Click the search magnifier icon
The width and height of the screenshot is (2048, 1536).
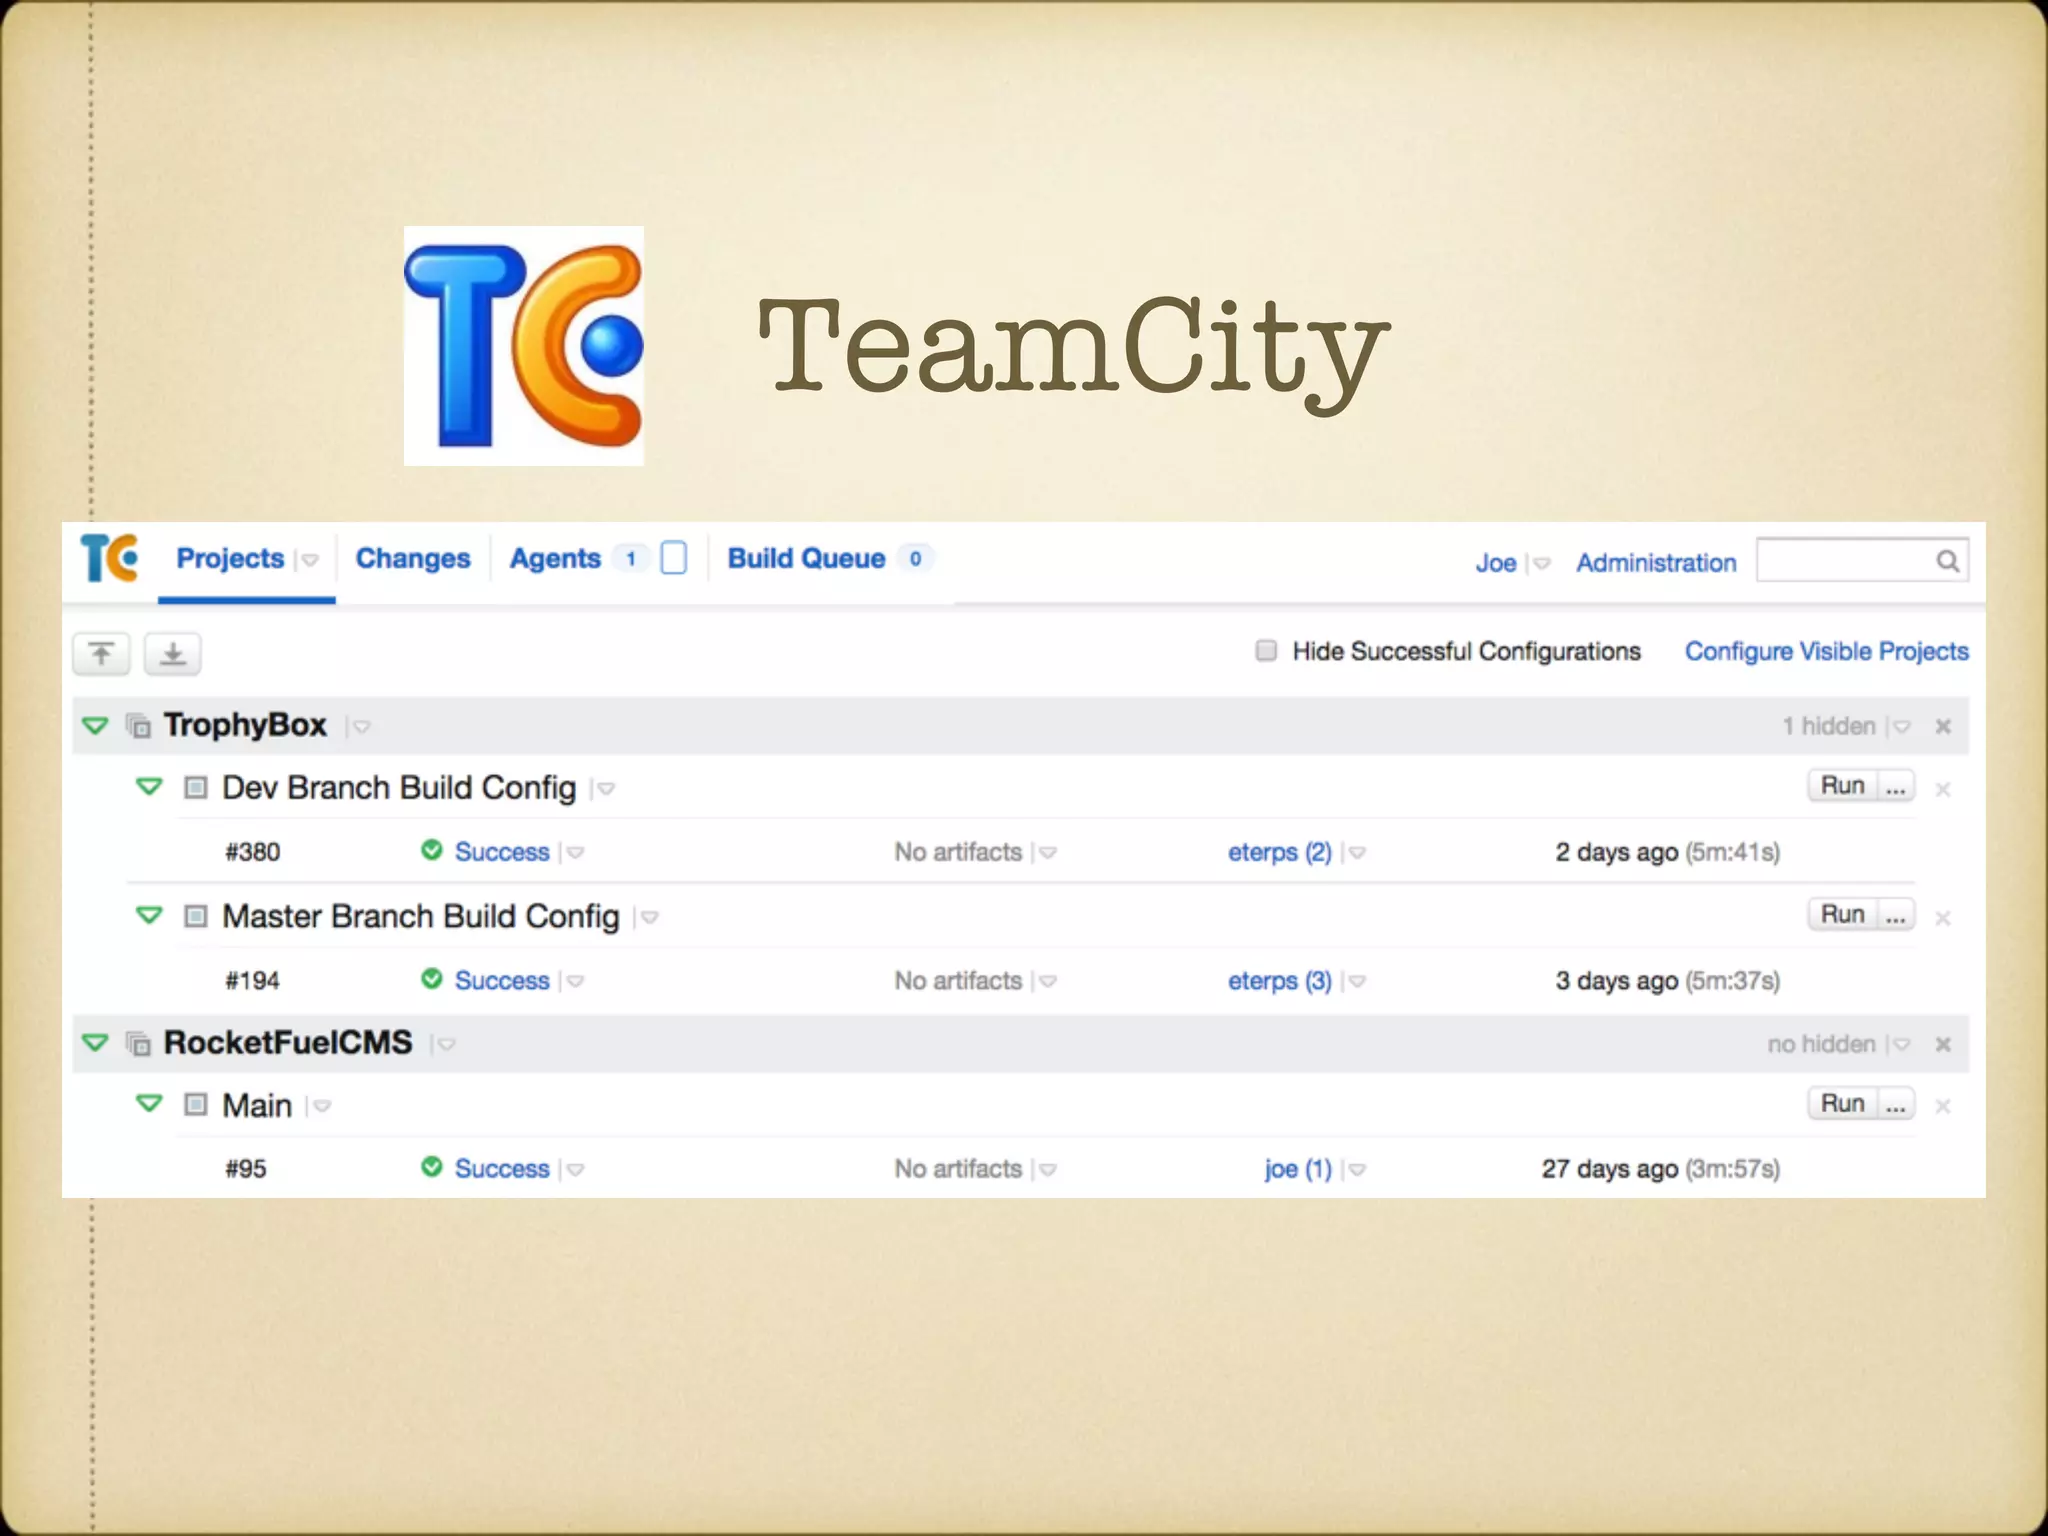(x=1947, y=561)
